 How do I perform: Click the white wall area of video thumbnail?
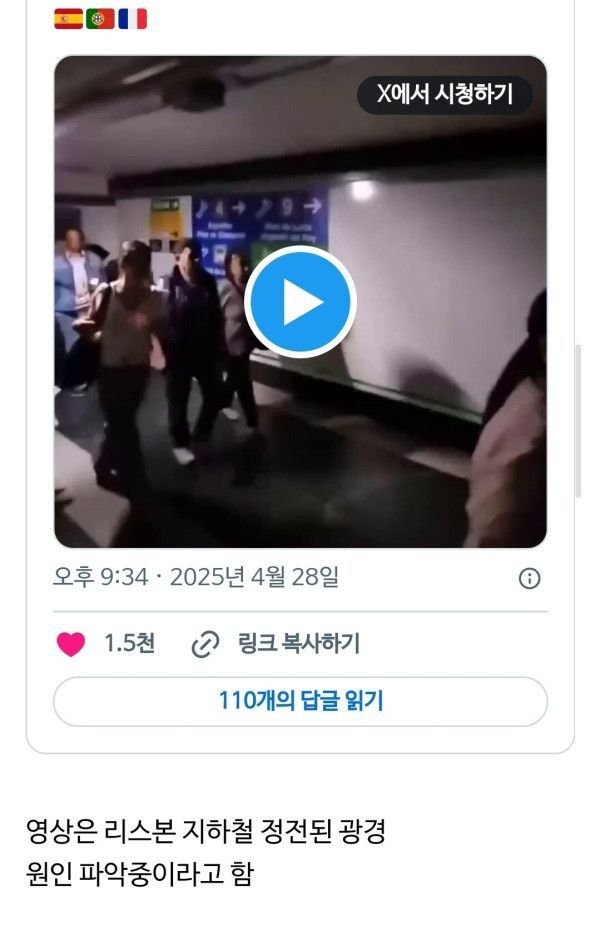click(440, 283)
